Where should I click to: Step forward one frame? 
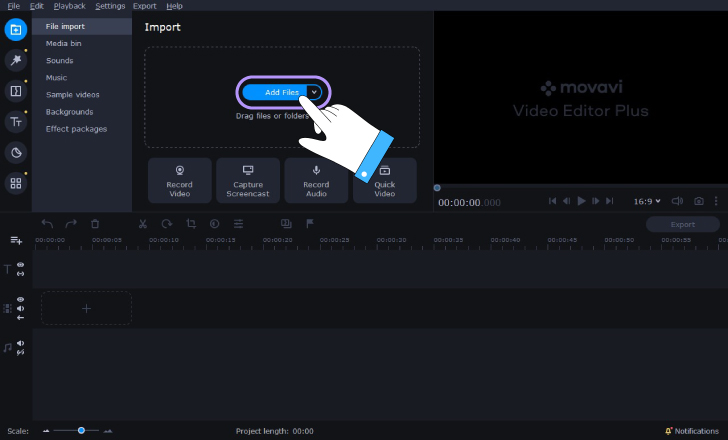(x=595, y=201)
